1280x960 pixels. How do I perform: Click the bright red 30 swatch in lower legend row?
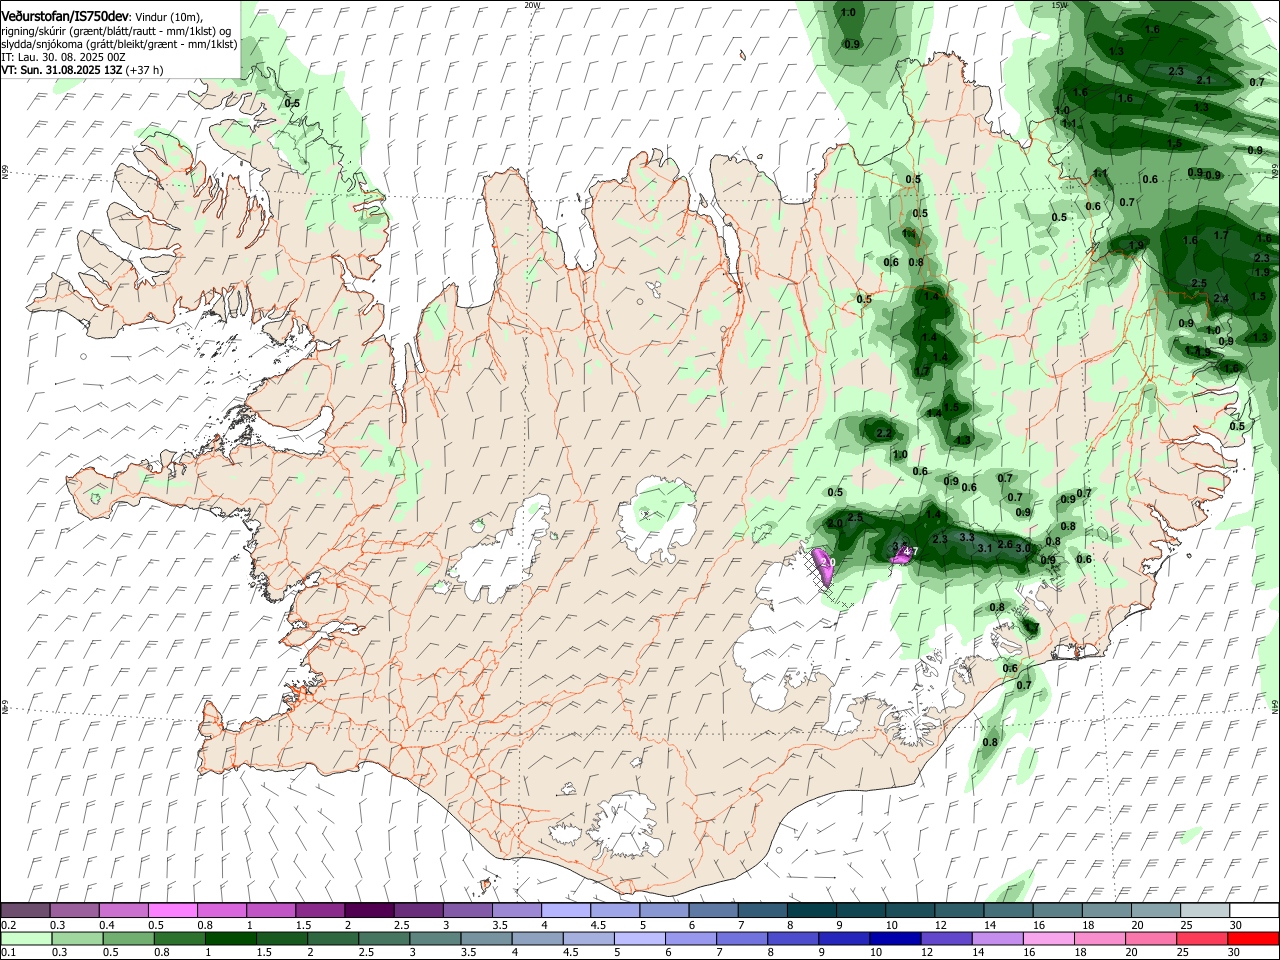(1253, 938)
